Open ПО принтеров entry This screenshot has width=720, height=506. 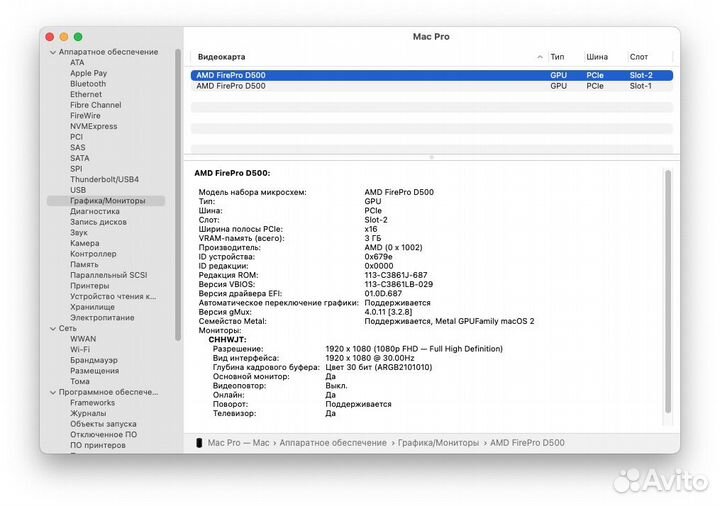[x=98, y=445]
